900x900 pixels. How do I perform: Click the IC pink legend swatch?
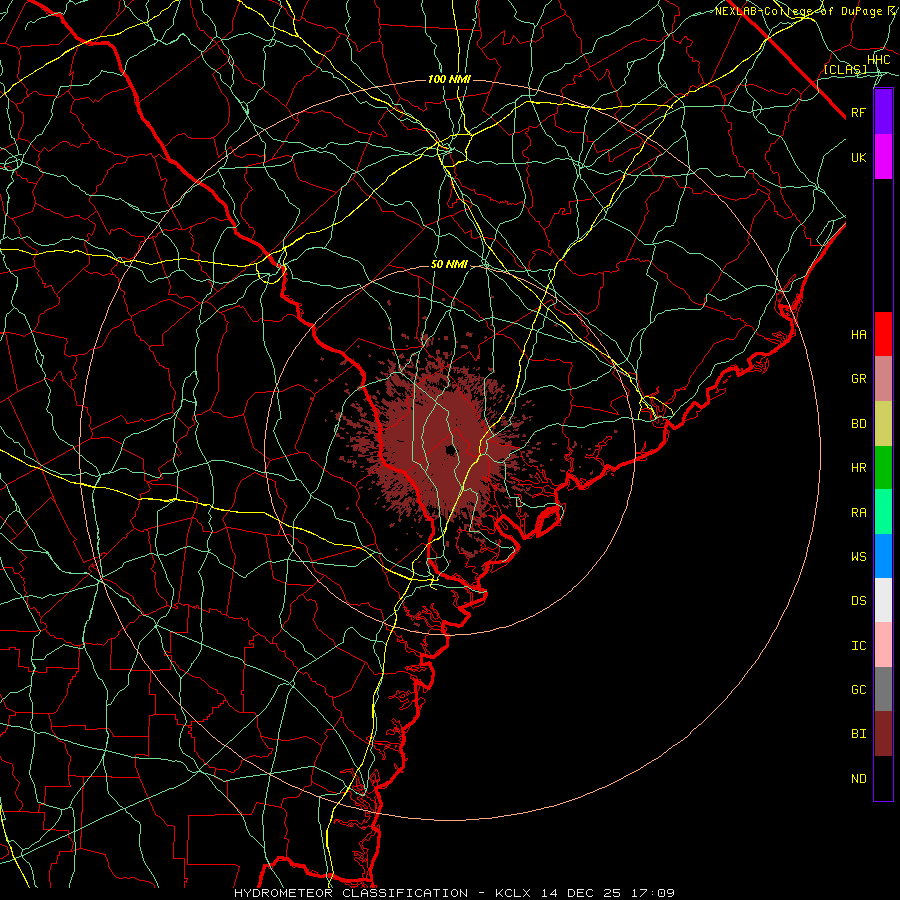tap(883, 645)
